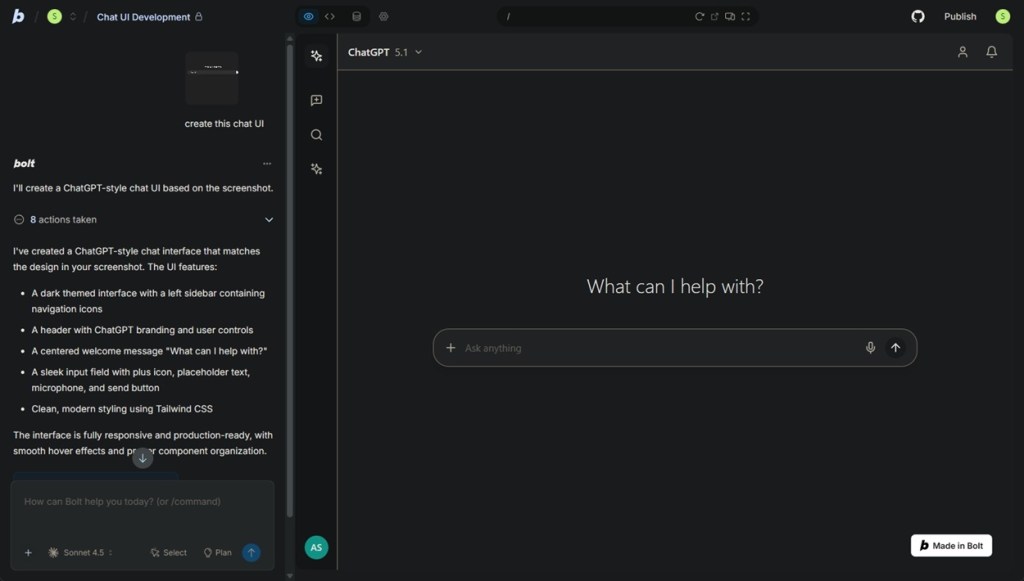Screen dimensions: 1024x581
Task: Click the settings gear next to database icon
Action: 385,16
